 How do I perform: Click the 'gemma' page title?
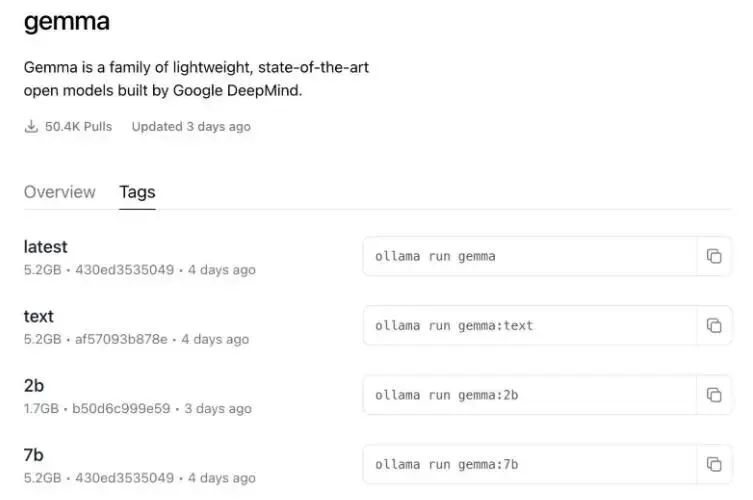point(66,22)
